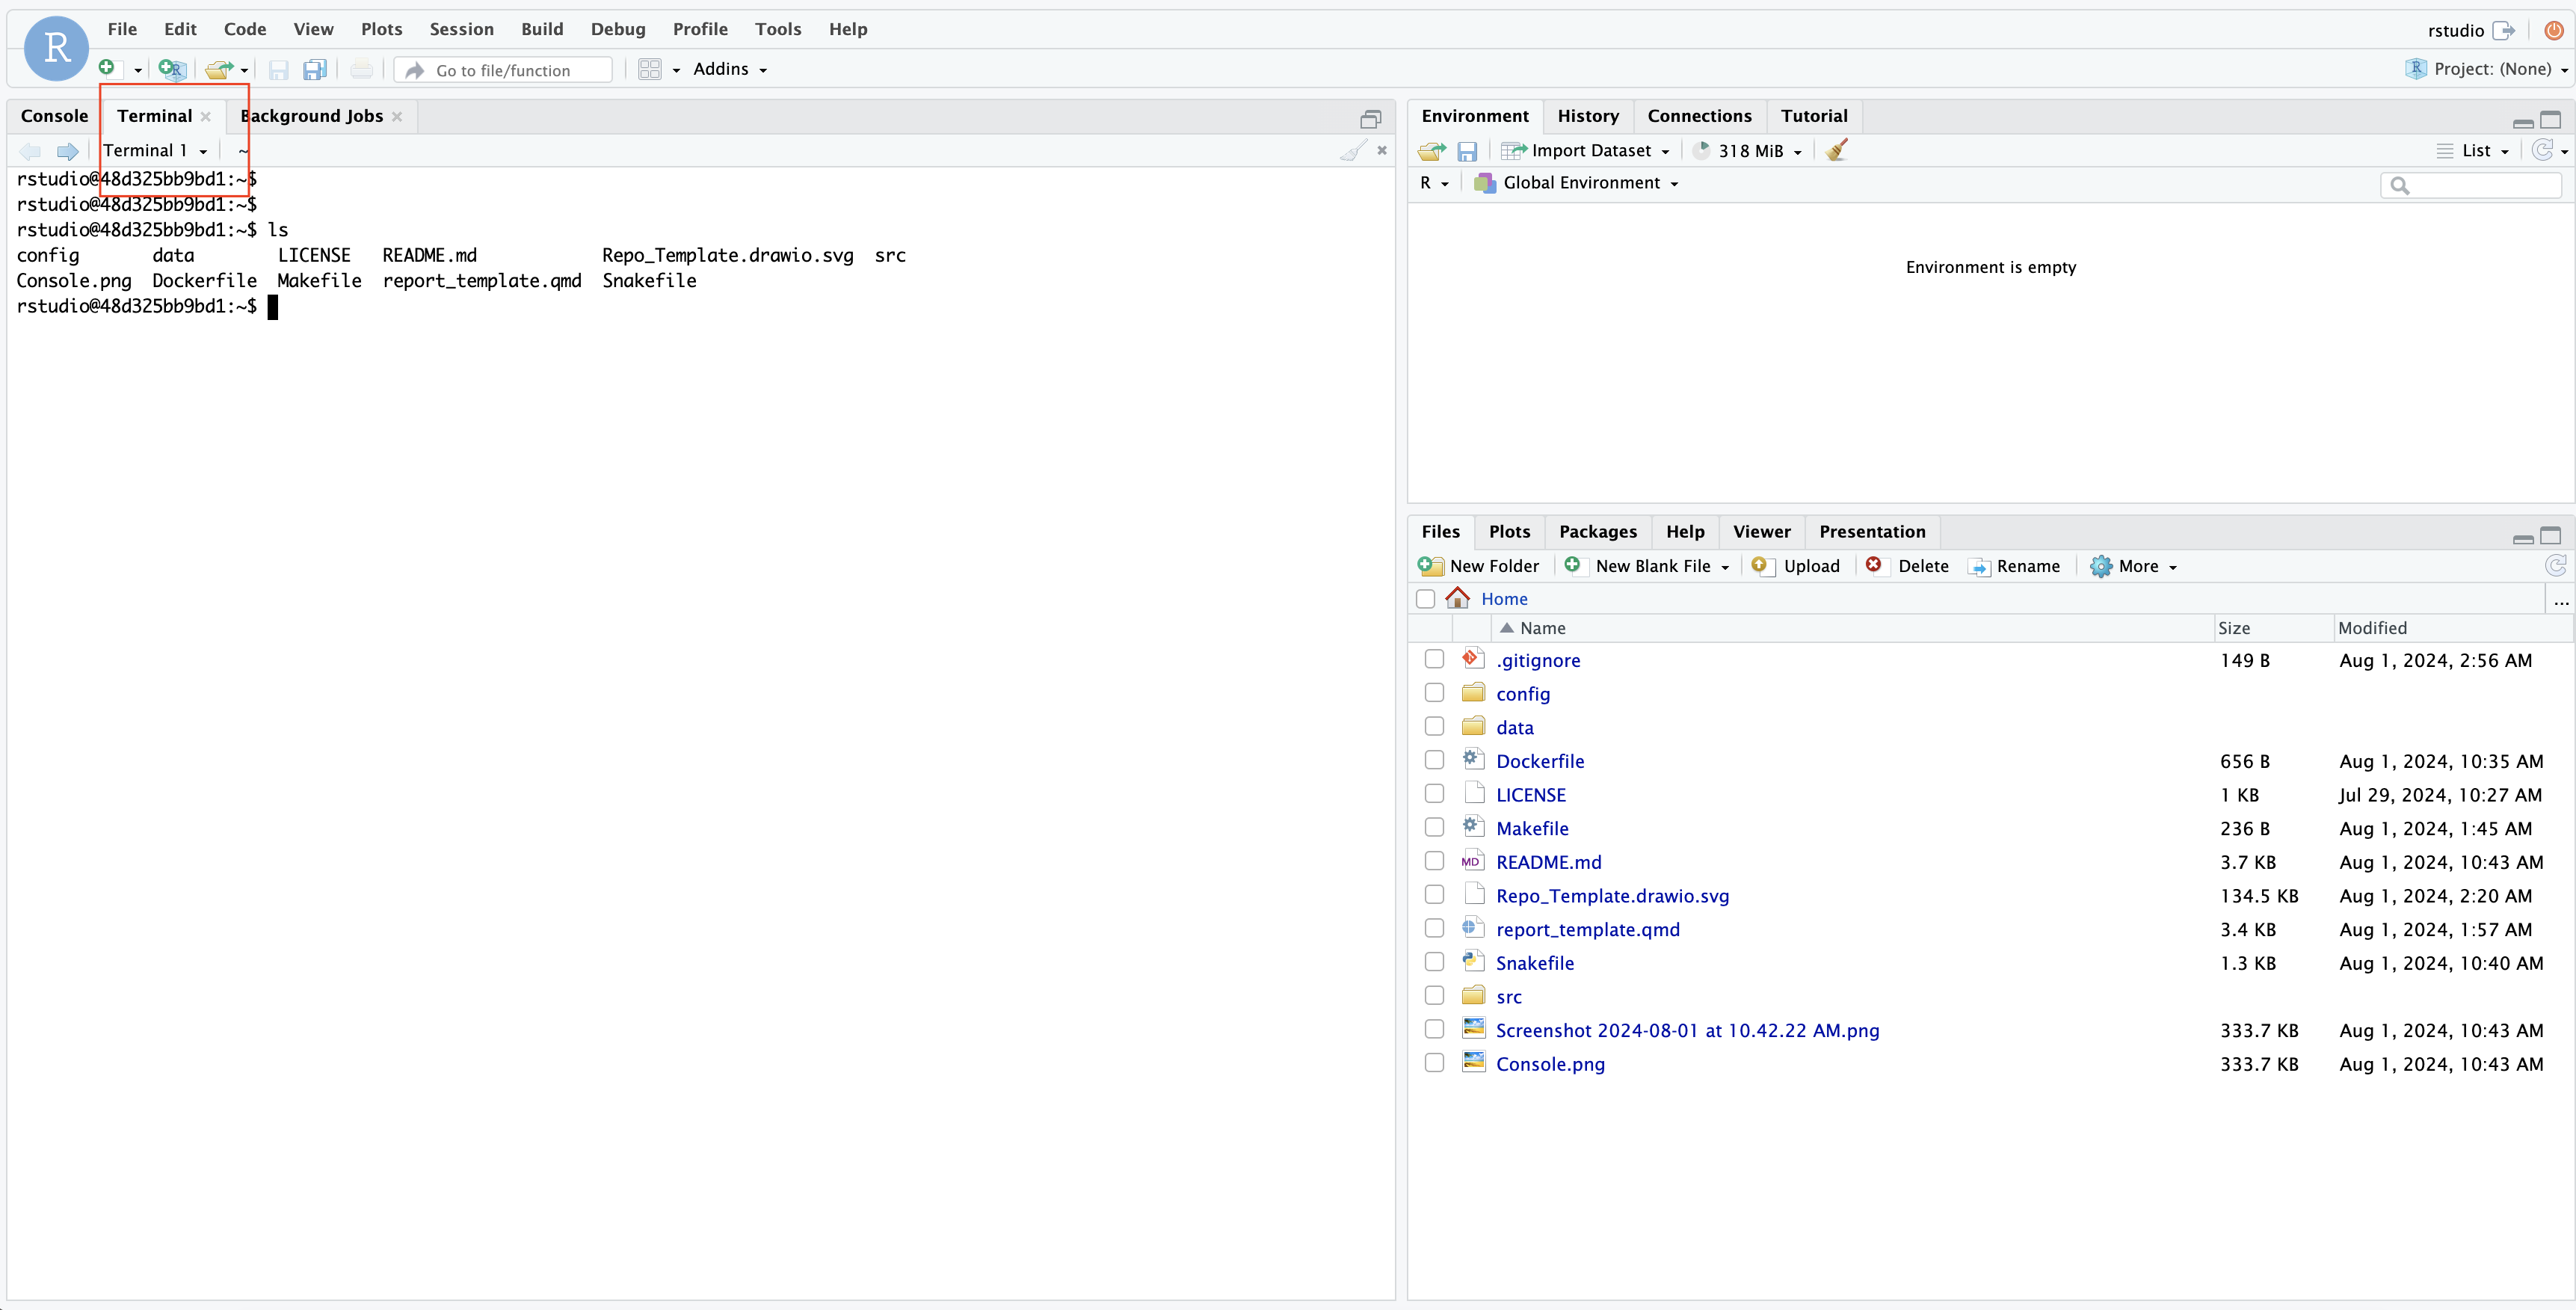Click the Load Workspace icon in Environment
This screenshot has height=1310, width=2576.
[1431, 150]
